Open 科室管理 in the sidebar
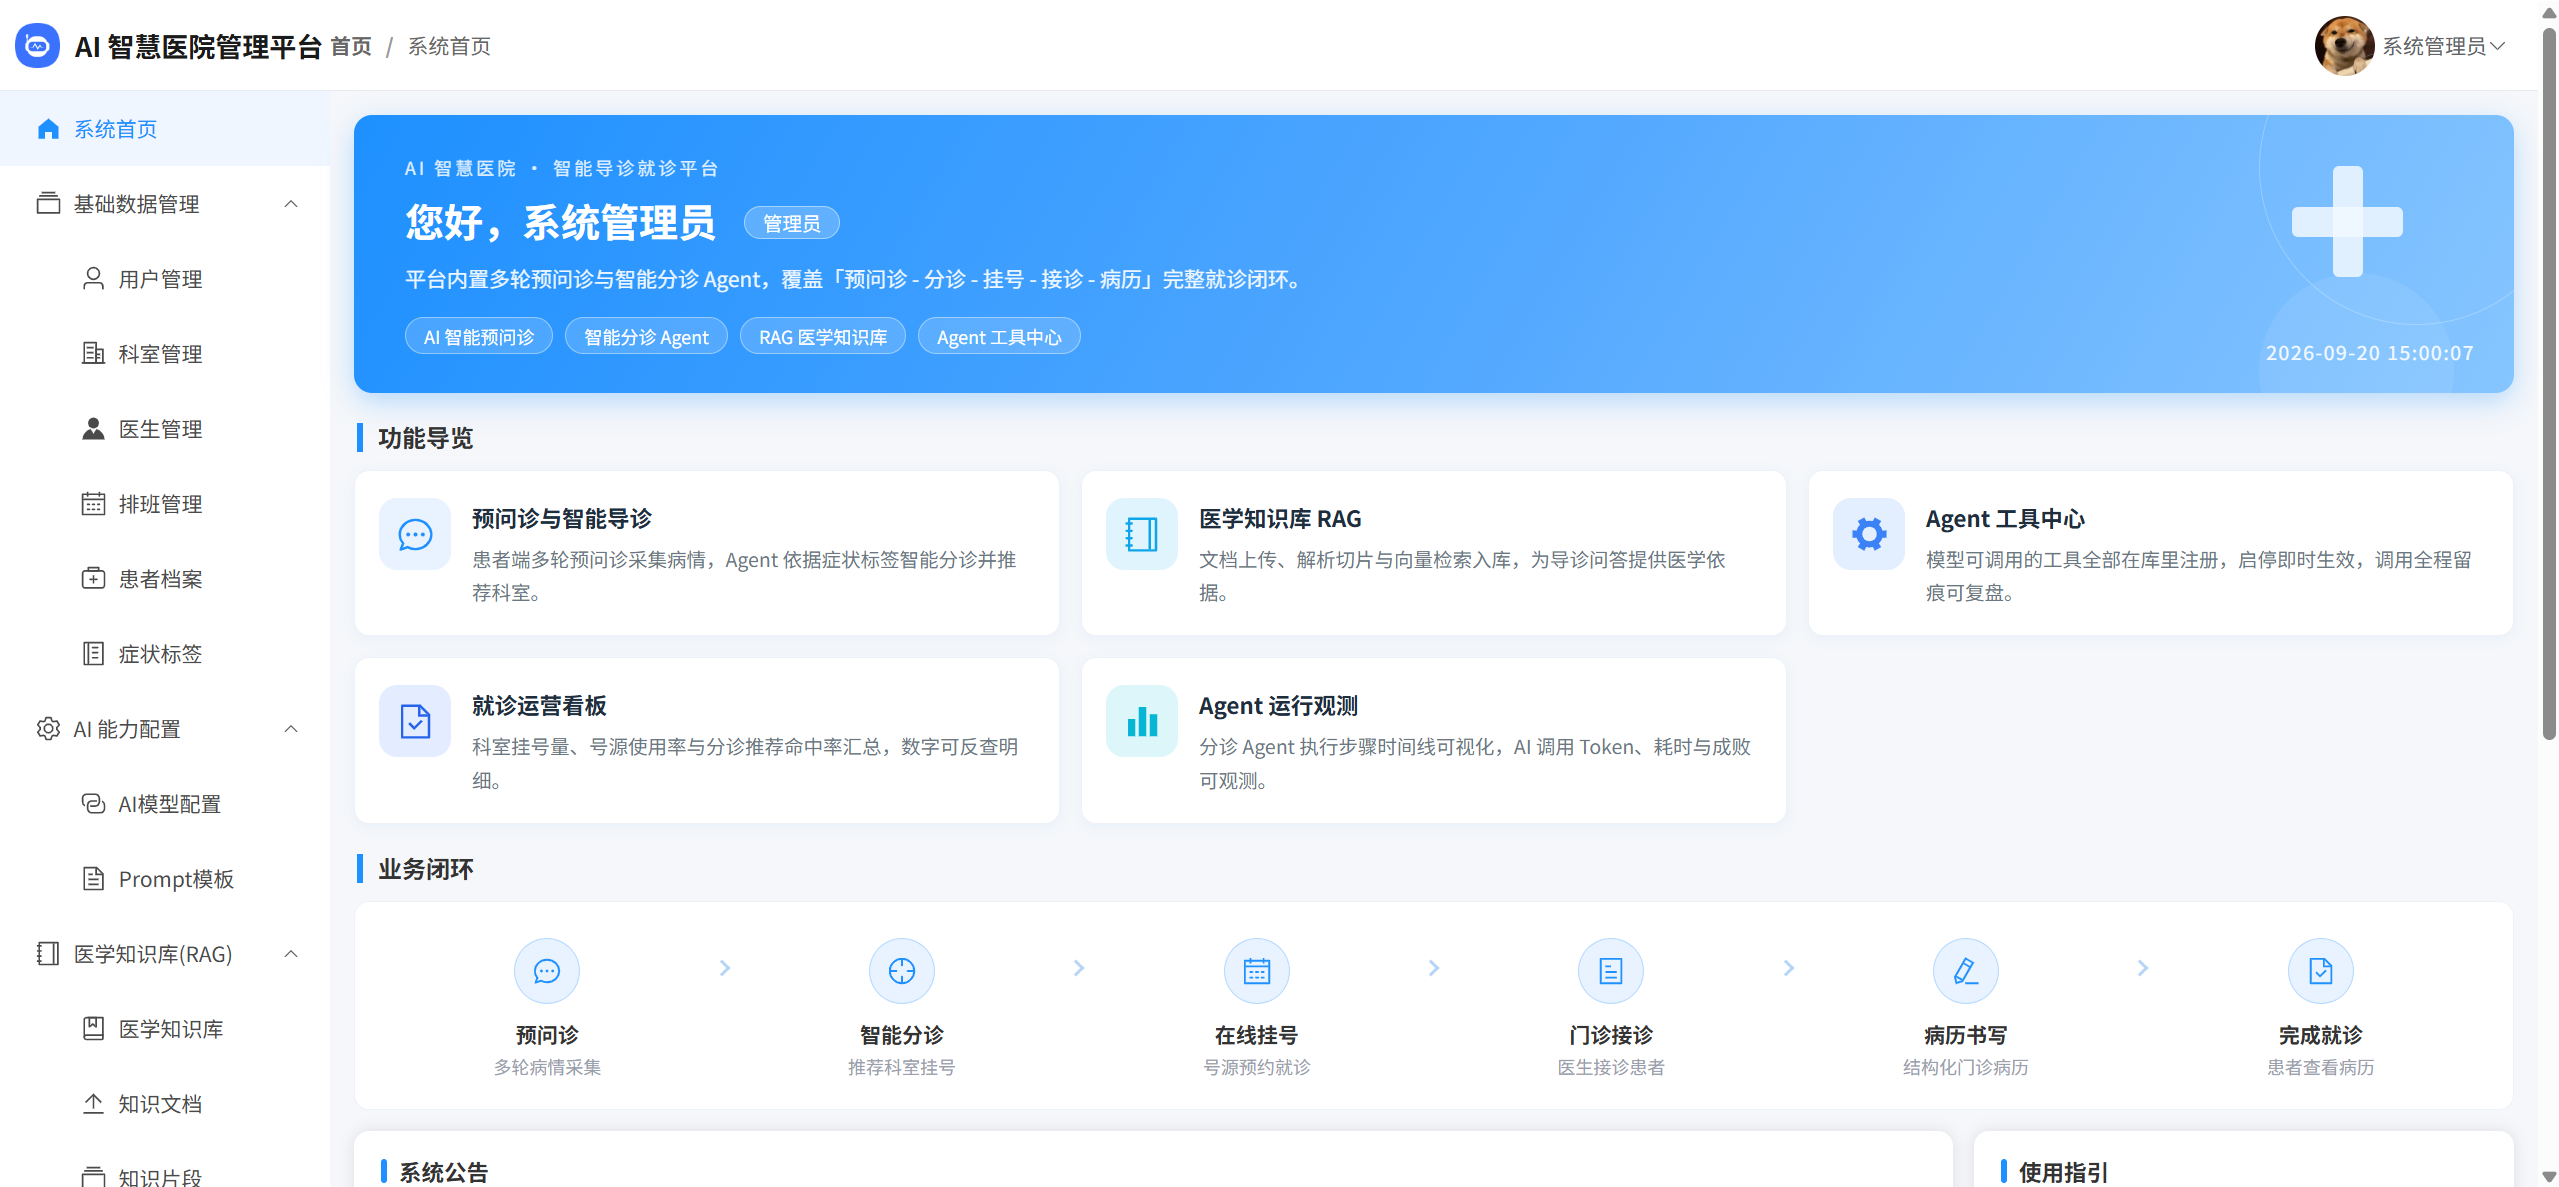Image resolution: width=2559 pixels, height=1187 pixels. [165, 354]
